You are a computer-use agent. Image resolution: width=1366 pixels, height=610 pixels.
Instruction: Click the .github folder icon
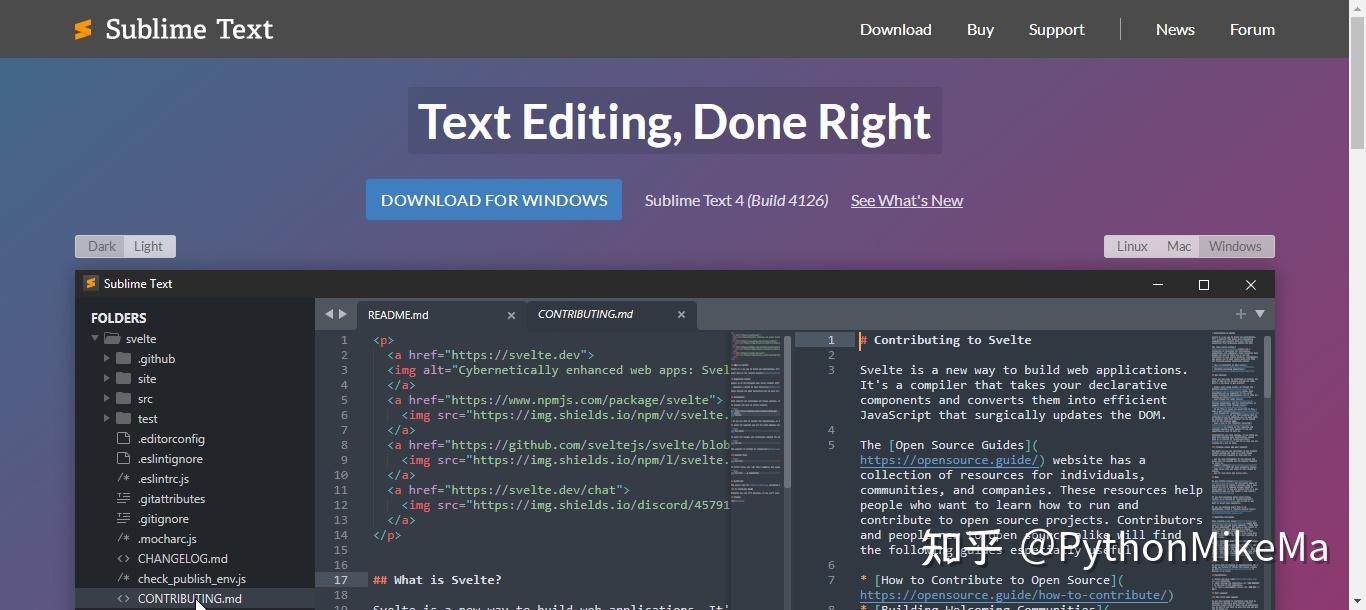point(124,358)
